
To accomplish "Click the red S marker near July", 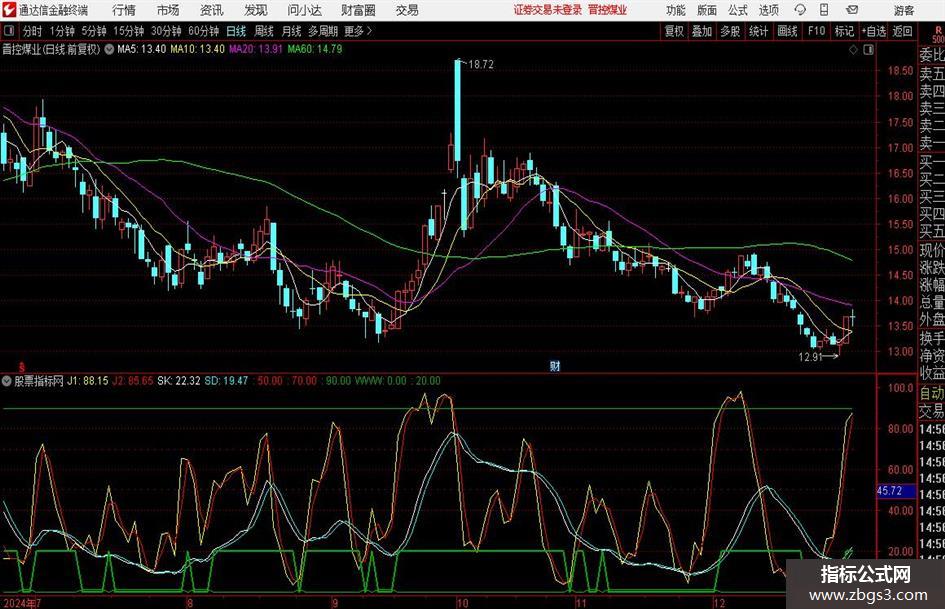I will 22,367.
